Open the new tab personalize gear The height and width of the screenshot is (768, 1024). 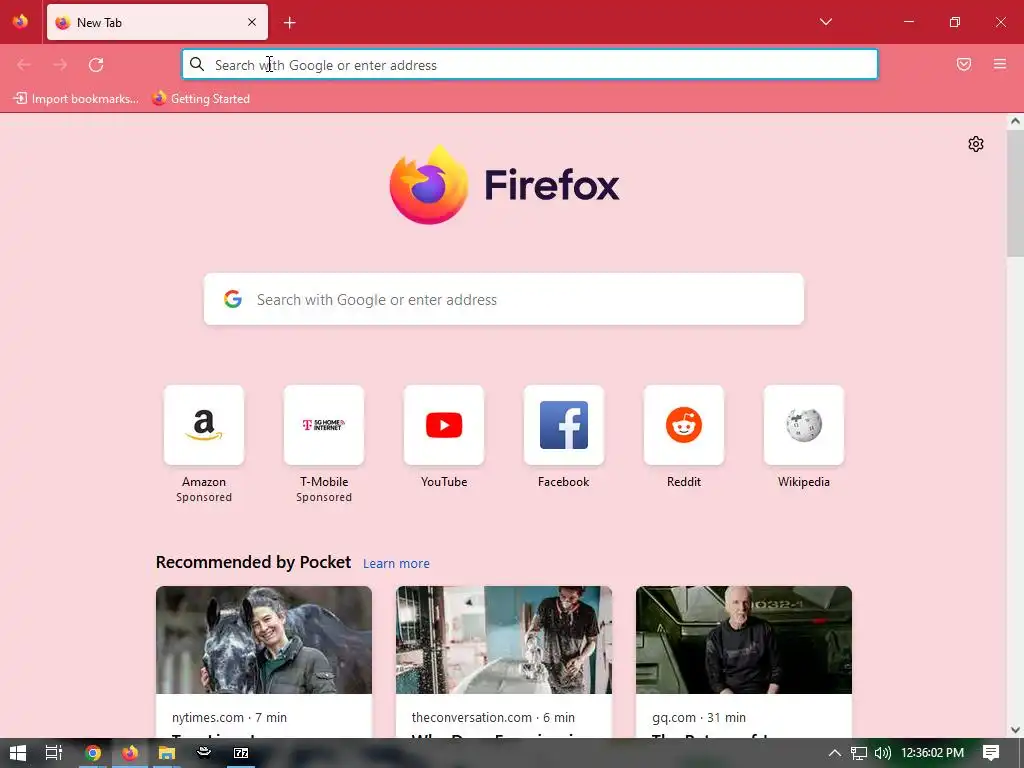point(976,144)
